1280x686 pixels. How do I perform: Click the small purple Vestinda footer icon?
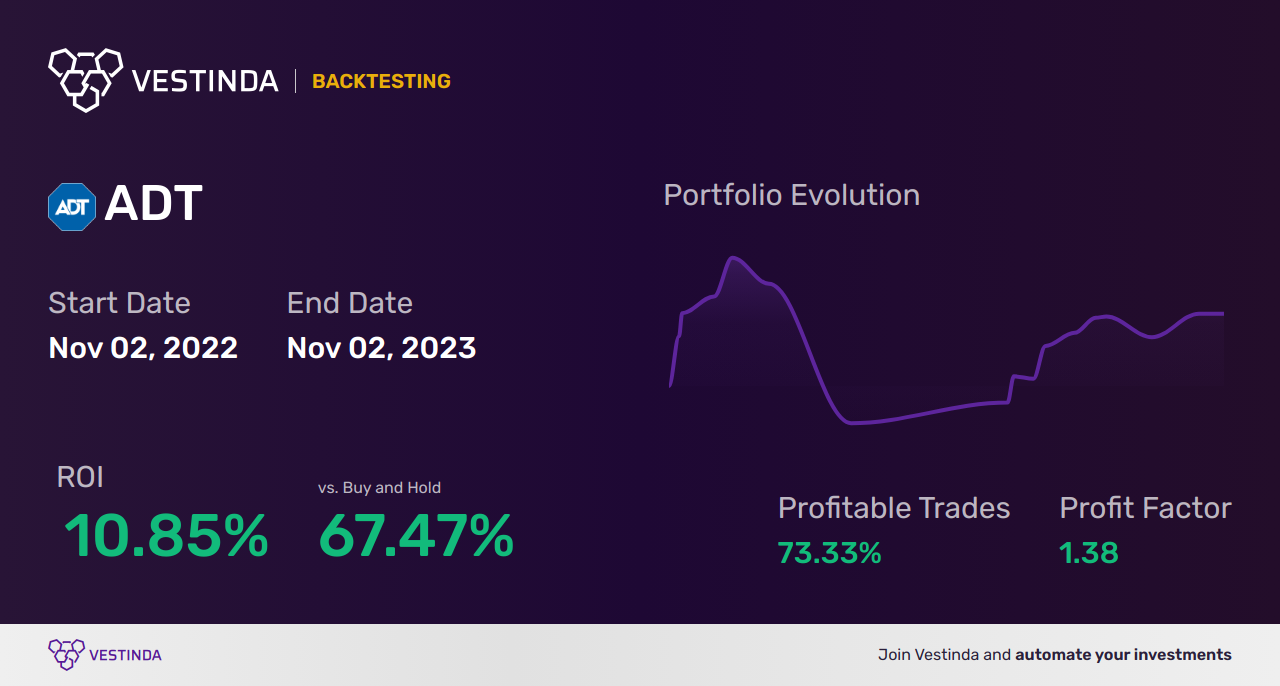pyautogui.click(x=66, y=655)
